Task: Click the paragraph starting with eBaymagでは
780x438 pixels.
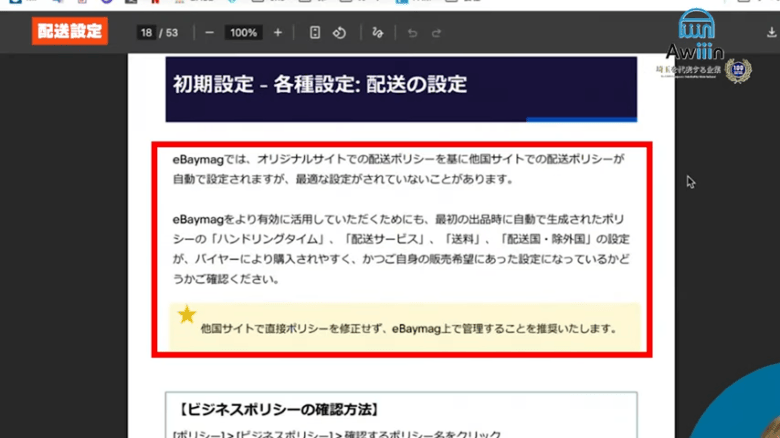Action: click(x=400, y=169)
